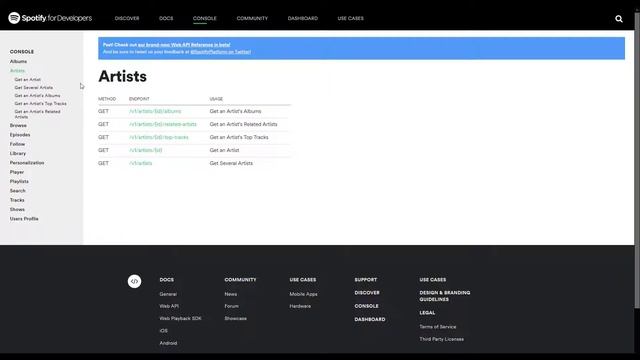Open the /v1/artists endpoint link
The height and width of the screenshot is (360, 640).
coord(140,163)
